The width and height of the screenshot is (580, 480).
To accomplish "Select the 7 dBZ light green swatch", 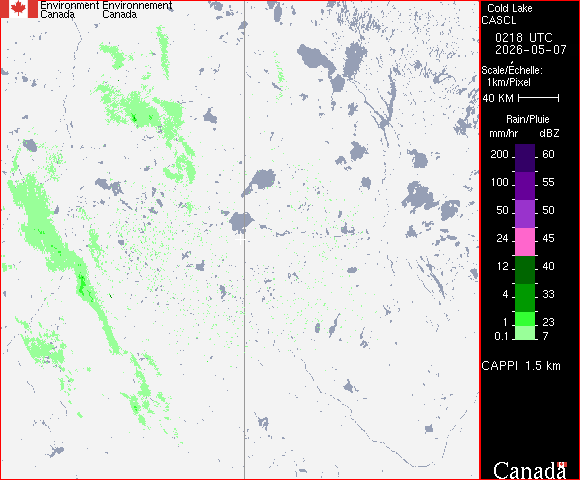I will coord(525,333).
